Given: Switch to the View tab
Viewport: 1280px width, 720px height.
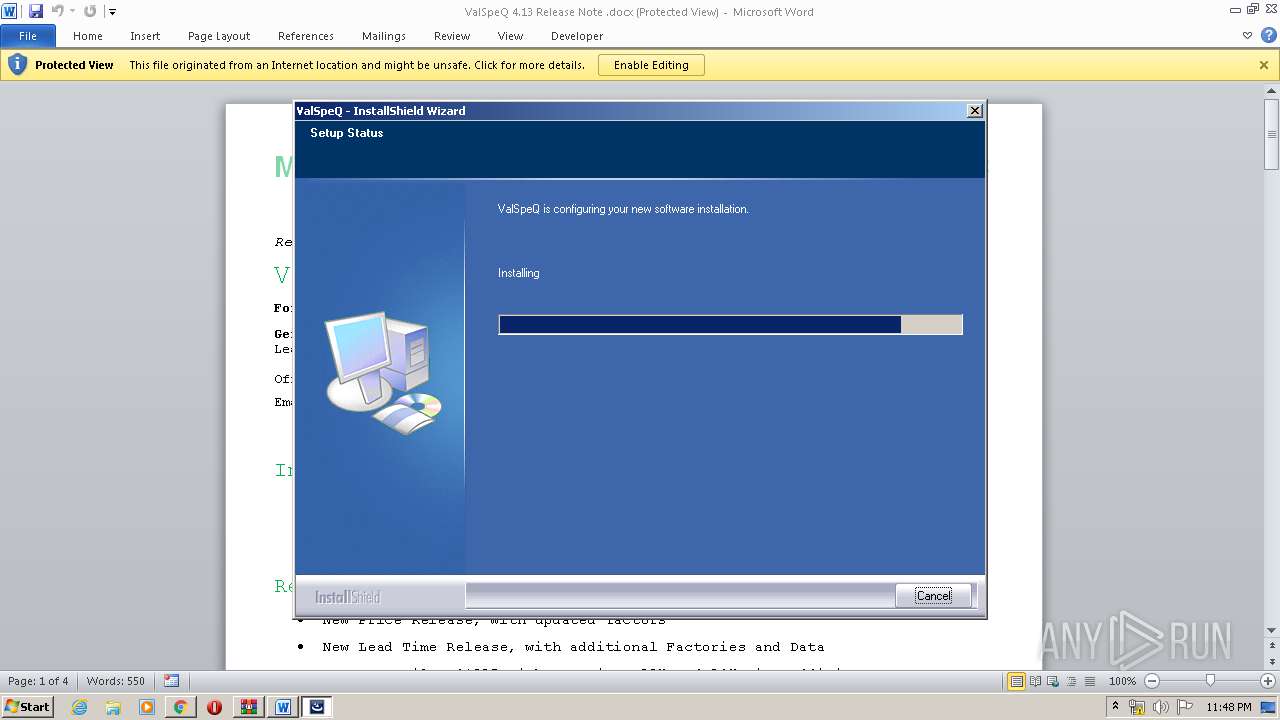Looking at the screenshot, I should (511, 36).
